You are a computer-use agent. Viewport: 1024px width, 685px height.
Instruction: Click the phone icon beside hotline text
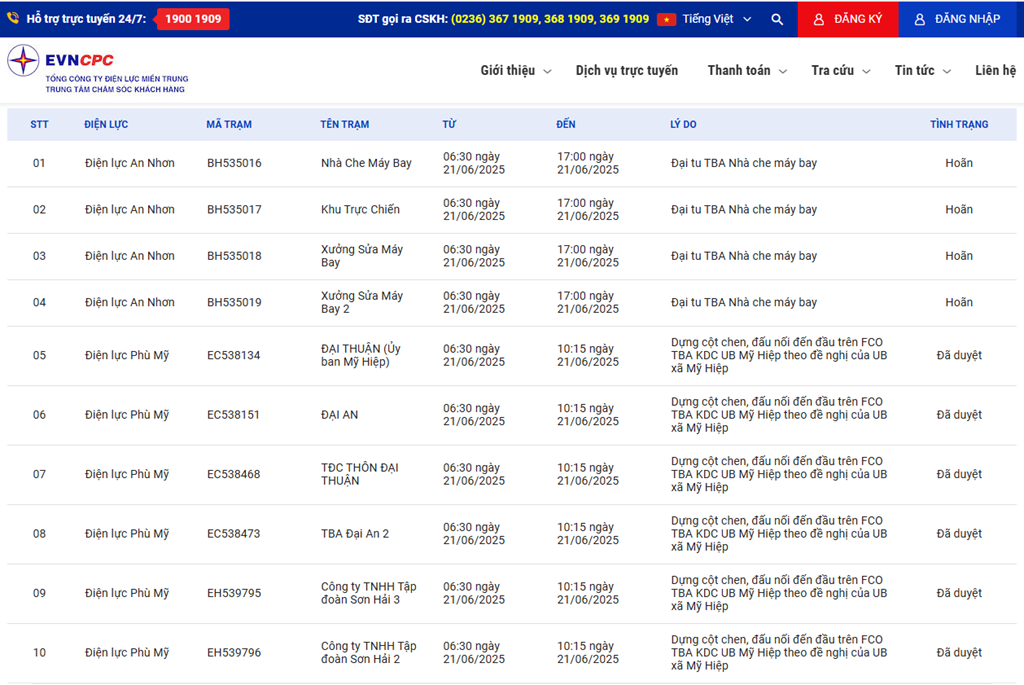(13, 18)
